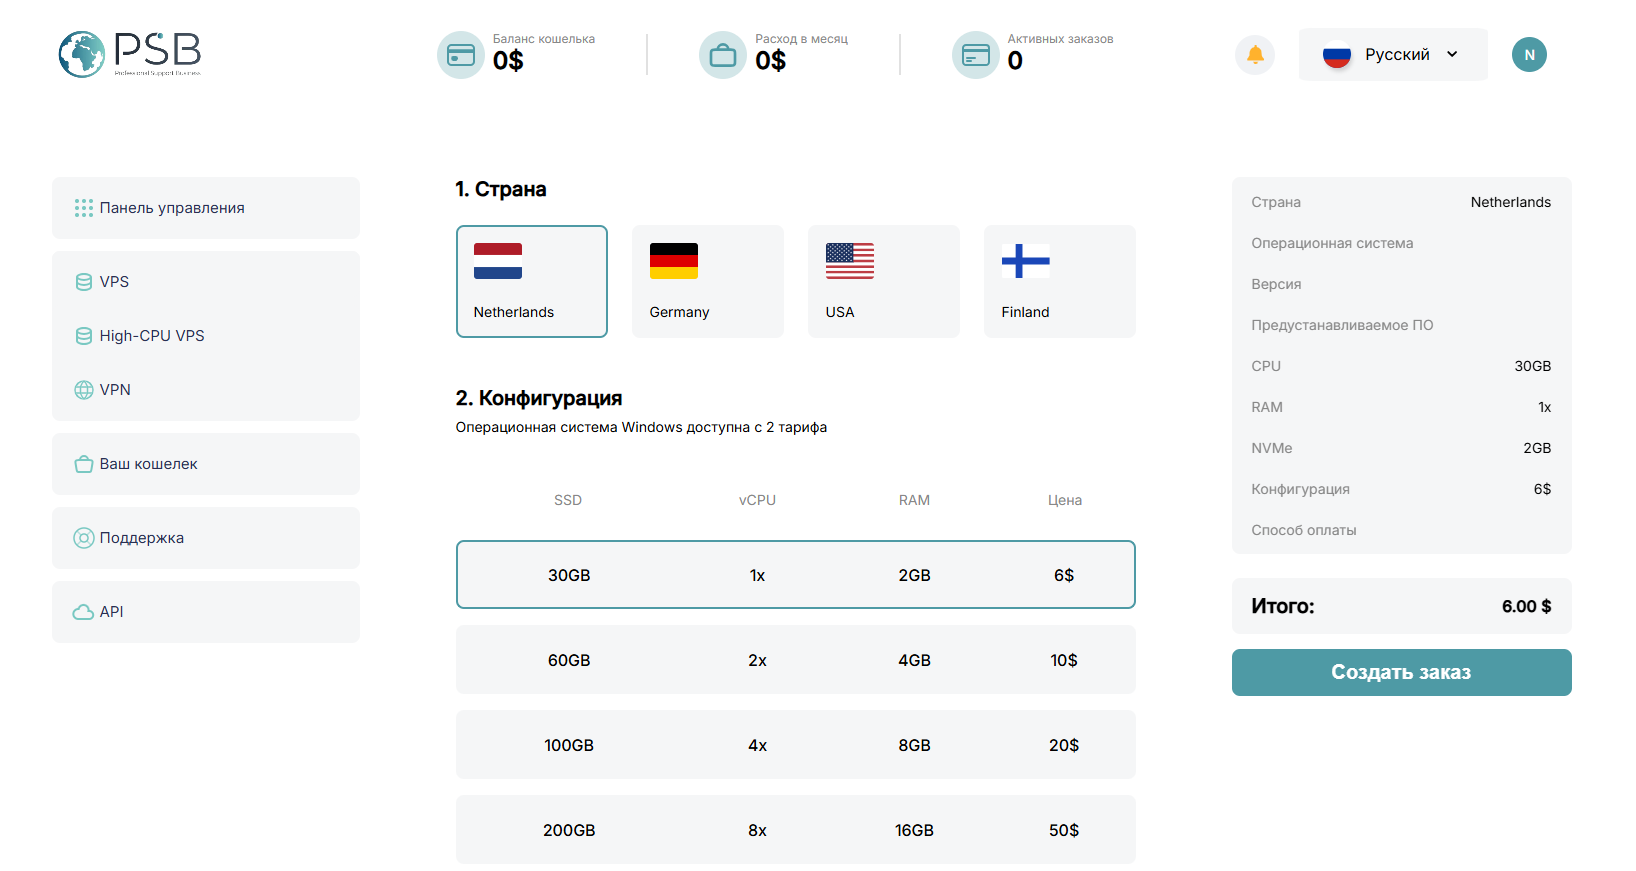Select the USA country option
Image resolution: width=1636 pixels, height=871 pixels.
click(x=883, y=281)
